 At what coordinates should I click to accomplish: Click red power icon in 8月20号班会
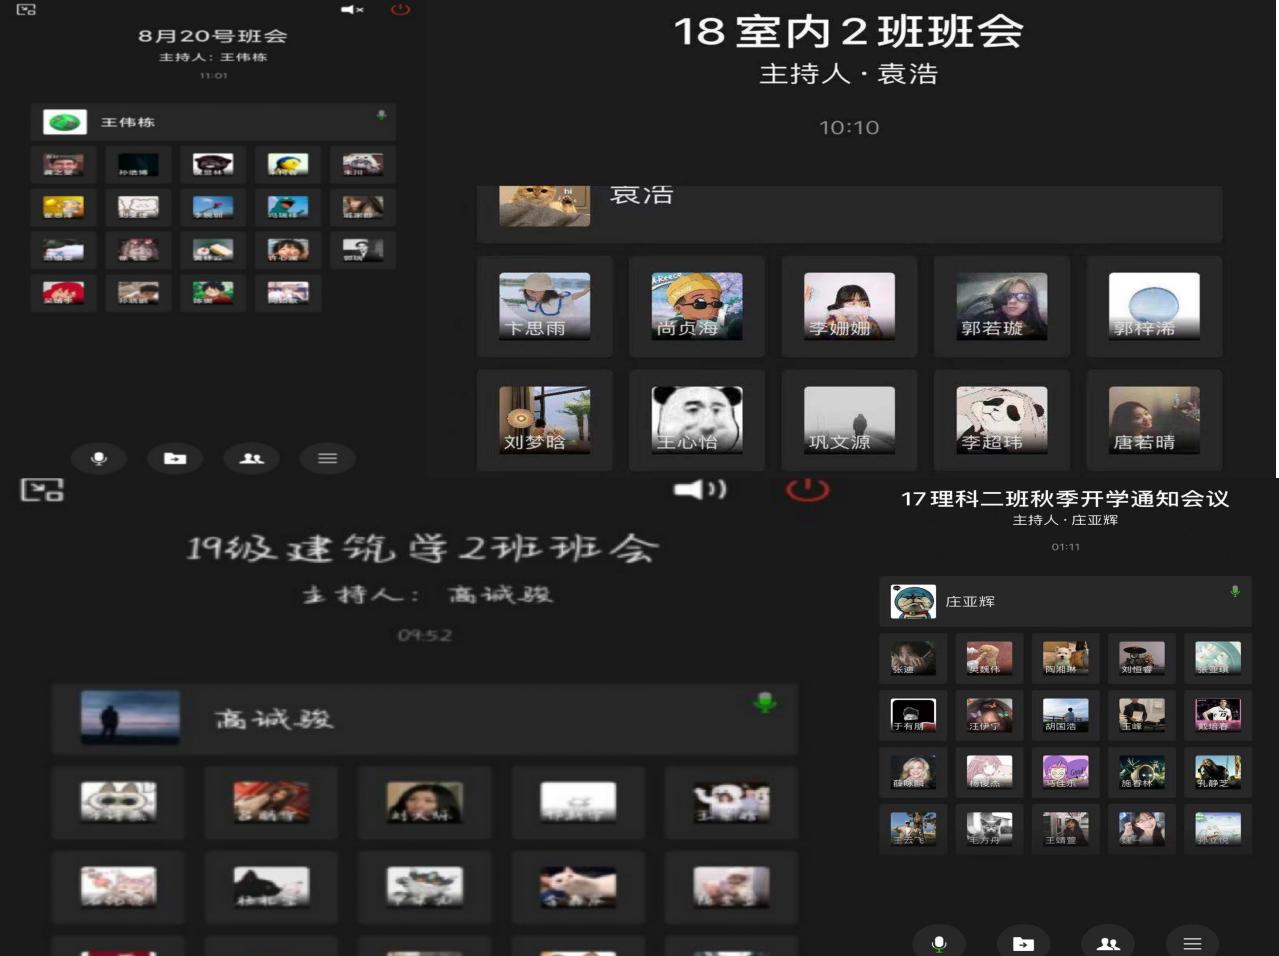point(400,10)
